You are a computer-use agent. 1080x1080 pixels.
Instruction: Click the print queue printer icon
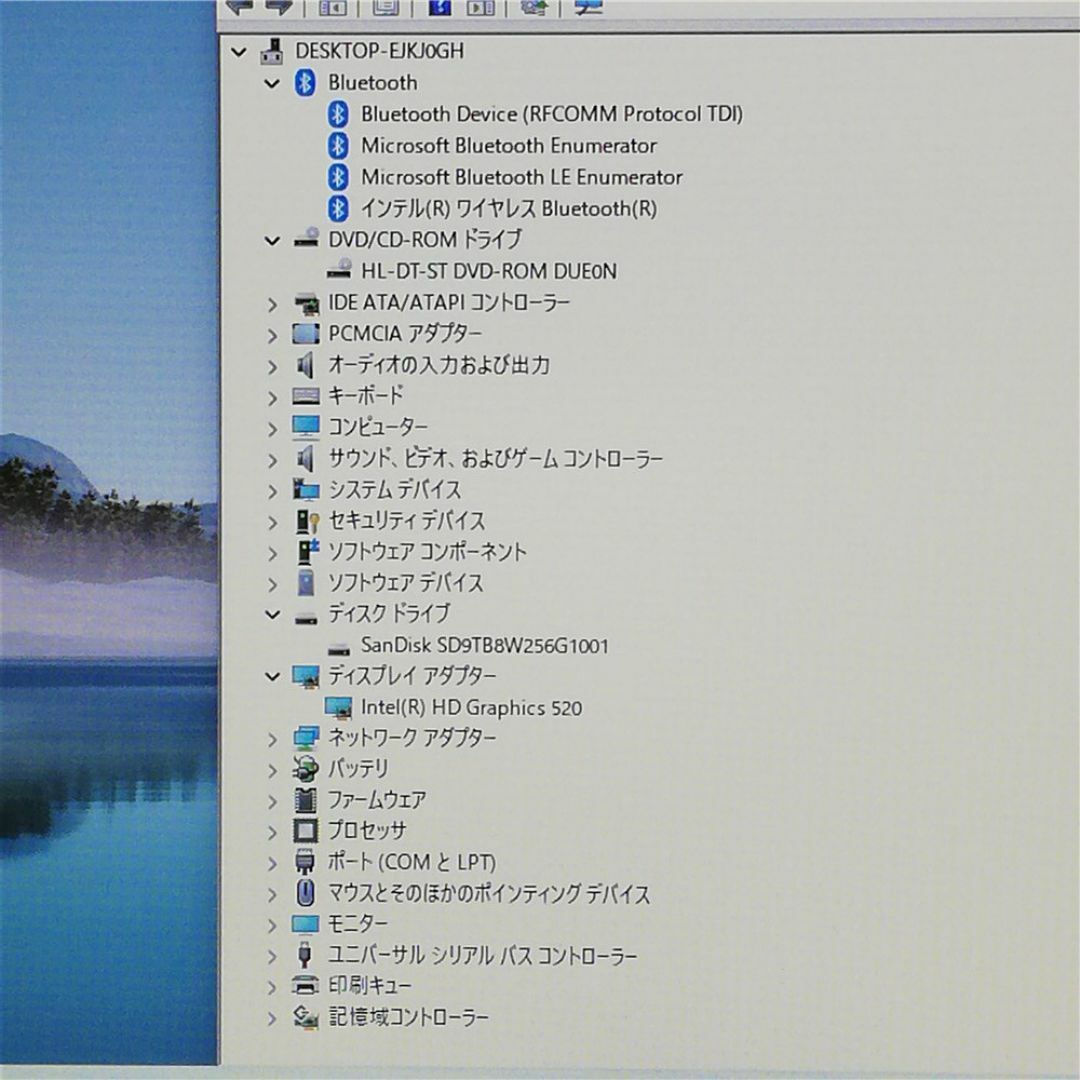click(x=305, y=986)
